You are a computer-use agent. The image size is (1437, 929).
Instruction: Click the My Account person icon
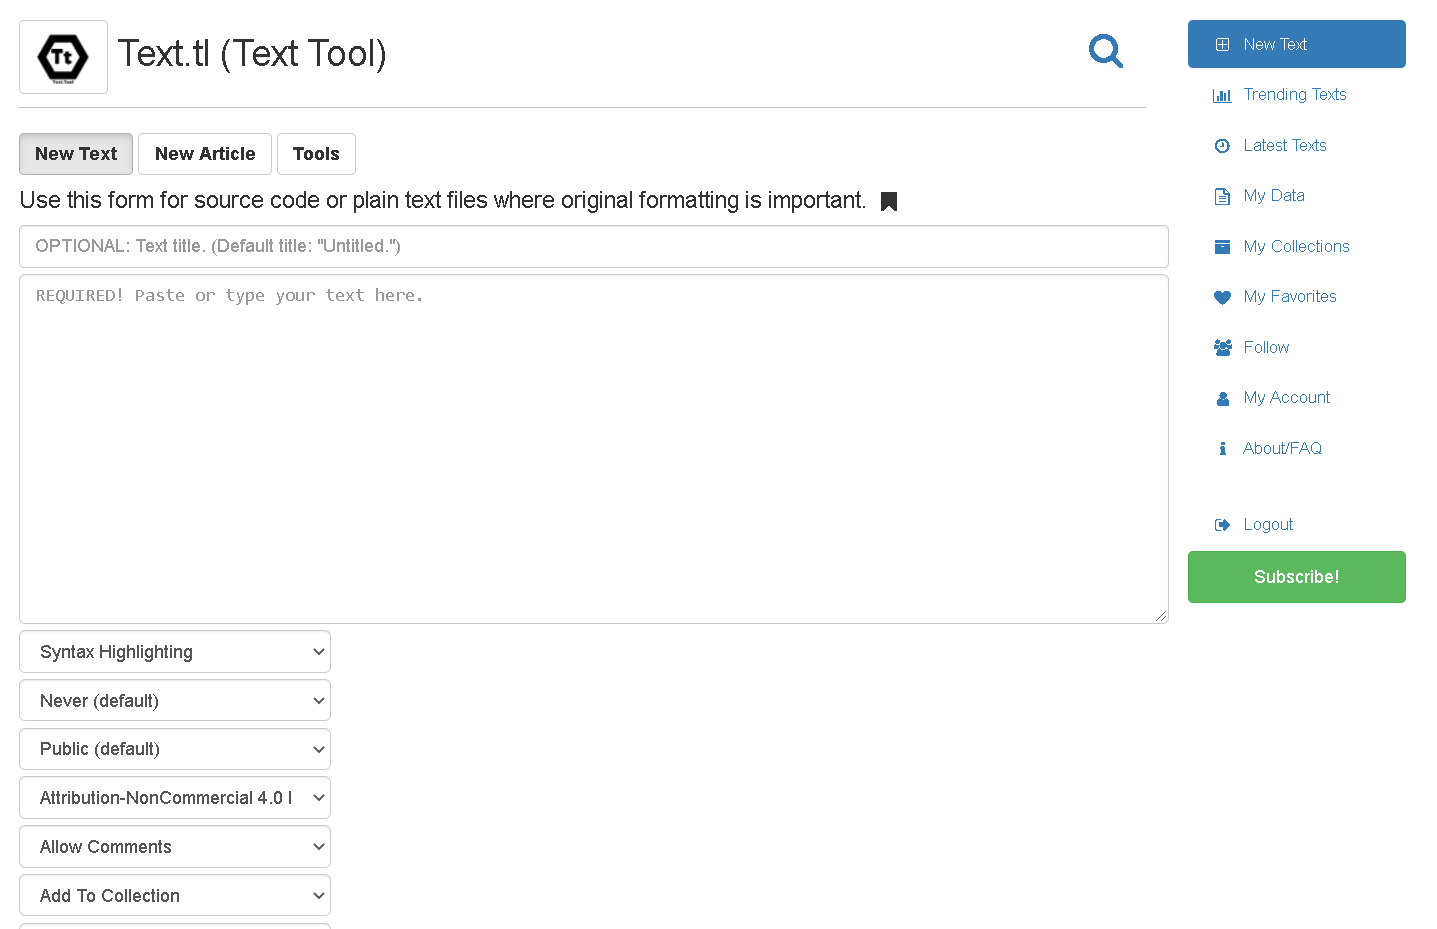click(x=1222, y=398)
